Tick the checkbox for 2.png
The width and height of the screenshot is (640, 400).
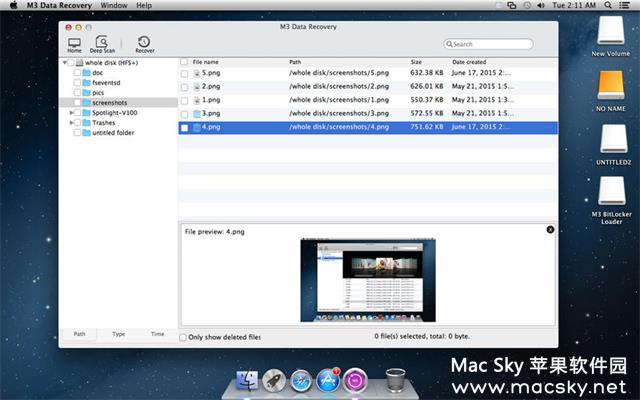click(x=184, y=87)
